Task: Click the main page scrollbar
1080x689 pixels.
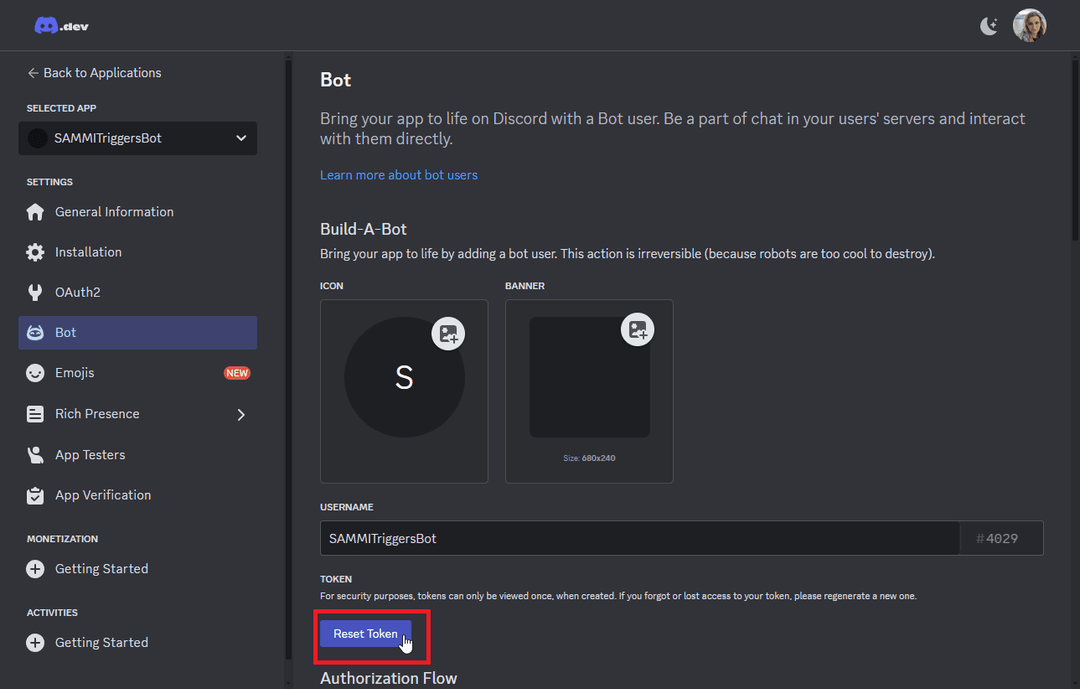Action: [x=1076, y=150]
